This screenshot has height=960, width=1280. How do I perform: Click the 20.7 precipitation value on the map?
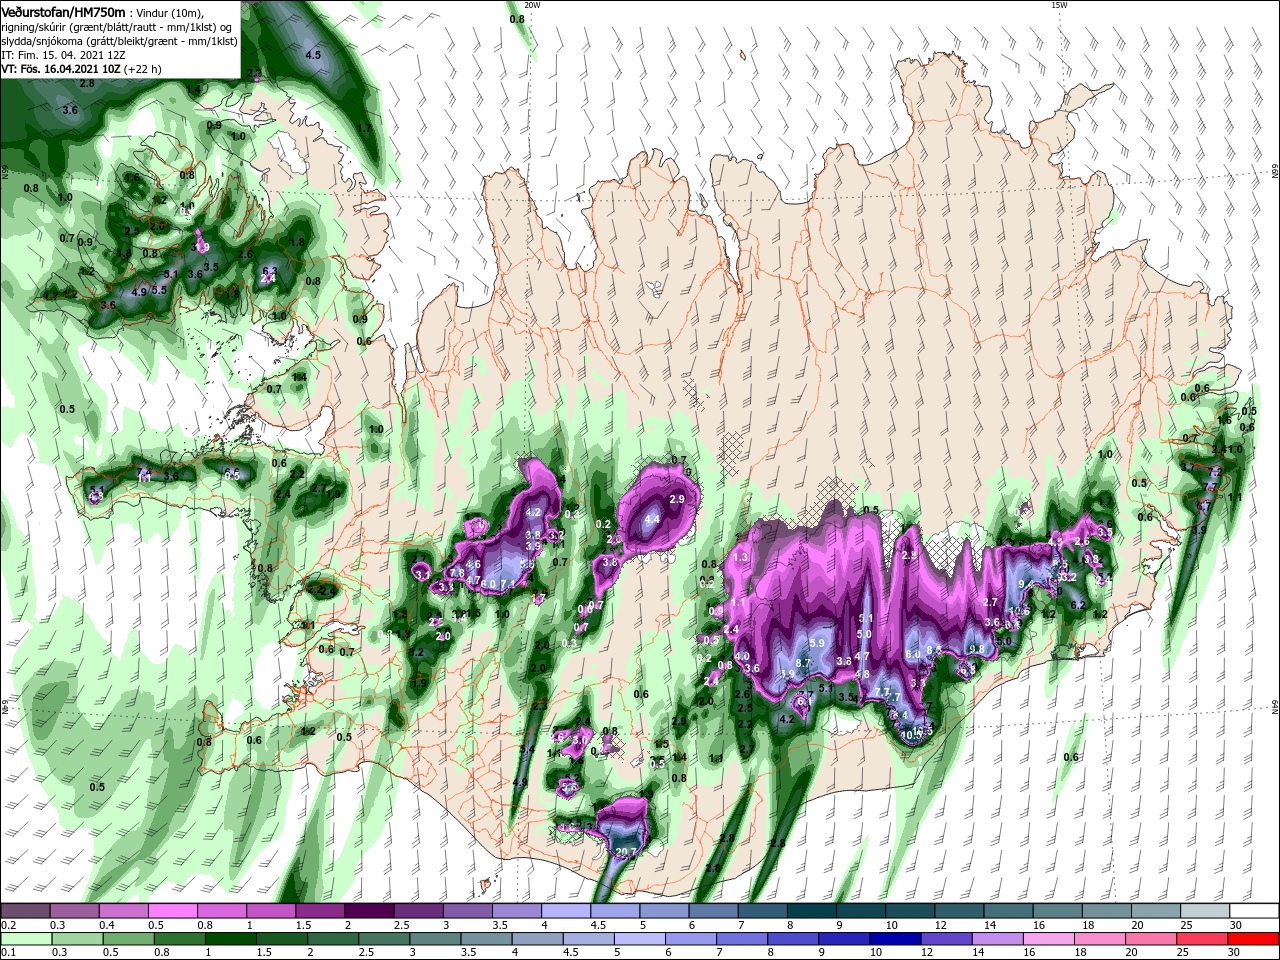pos(626,852)
